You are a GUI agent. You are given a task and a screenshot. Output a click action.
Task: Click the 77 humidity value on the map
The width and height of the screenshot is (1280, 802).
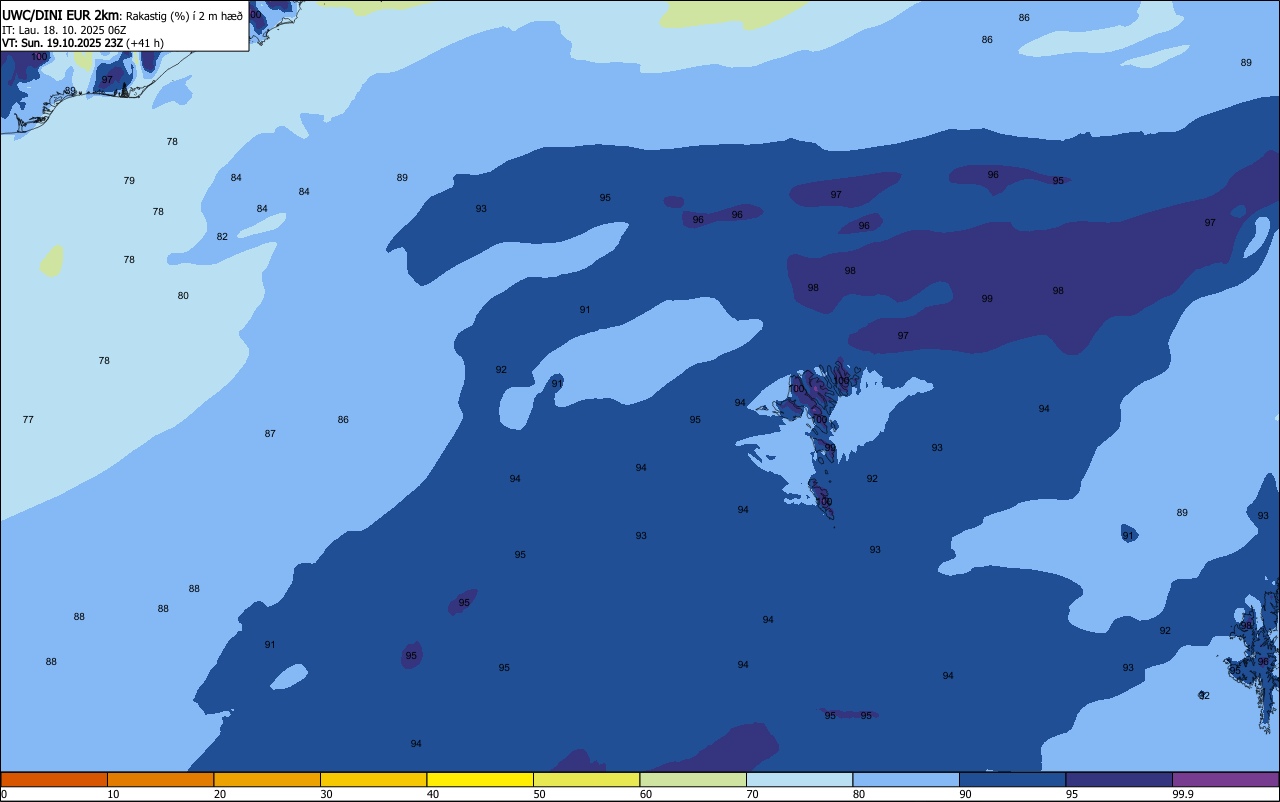28,420
